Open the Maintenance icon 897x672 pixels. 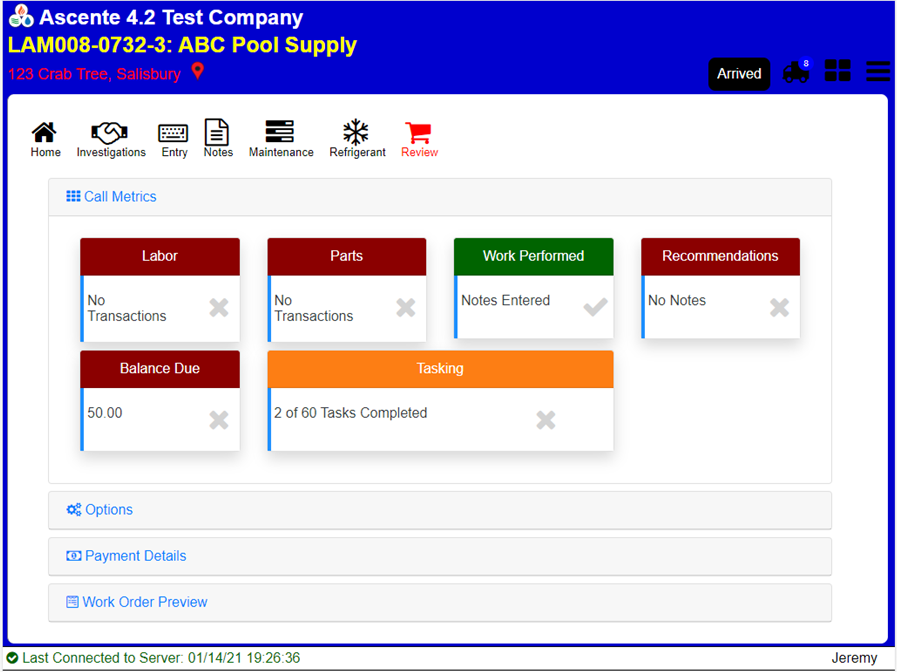pos(280,133)
